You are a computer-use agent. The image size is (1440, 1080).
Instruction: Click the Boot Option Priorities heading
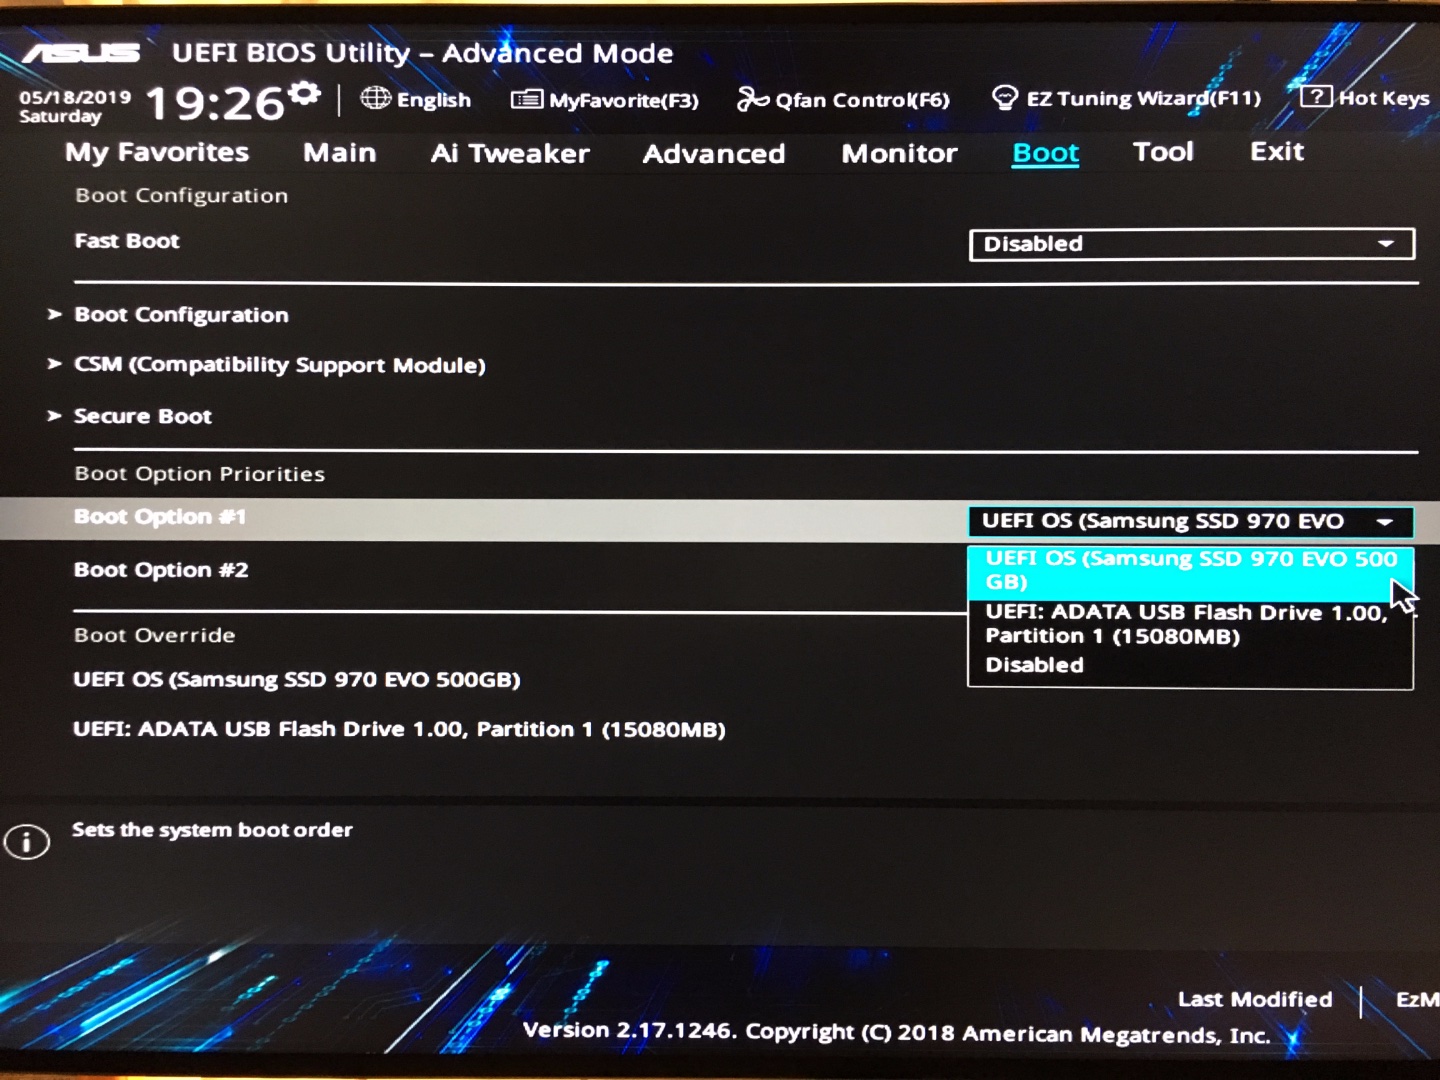click(x=200, y=474)
